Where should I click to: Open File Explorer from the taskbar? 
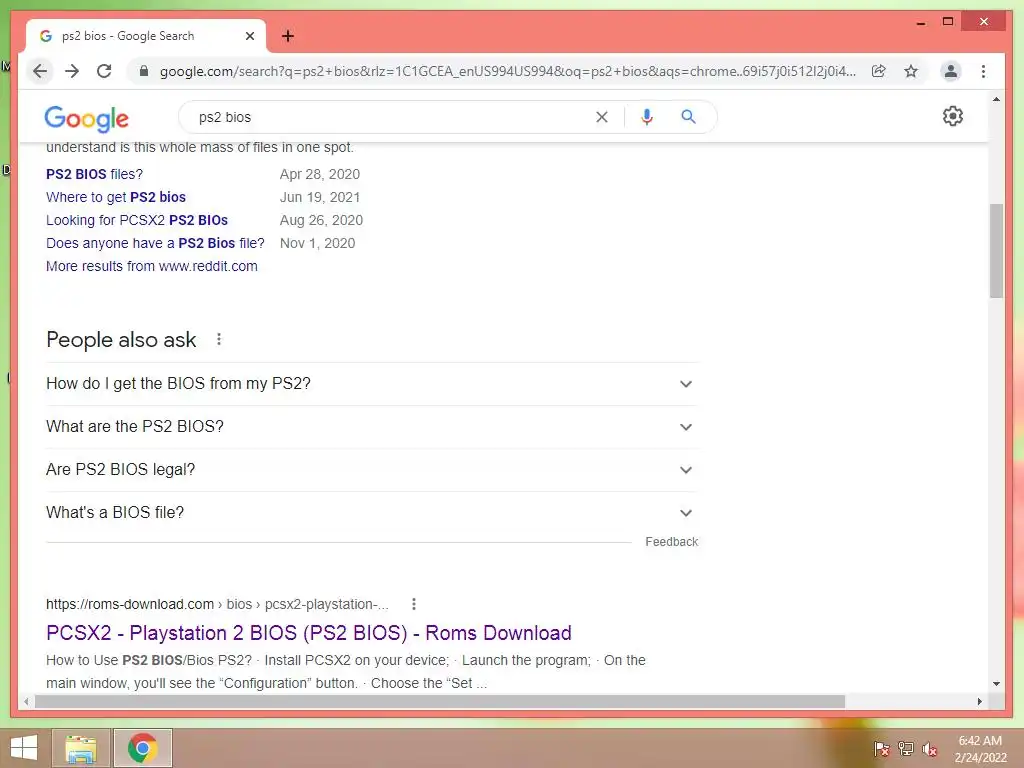point(81,748)
